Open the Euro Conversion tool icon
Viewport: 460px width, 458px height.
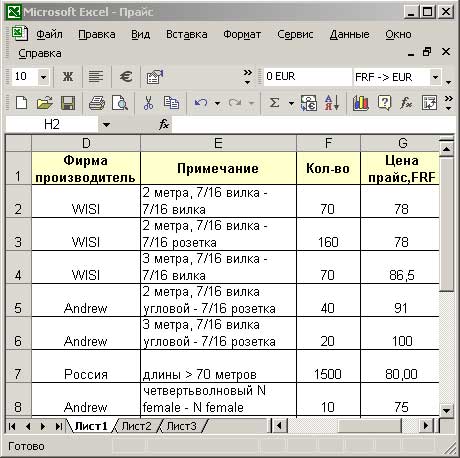309,103
